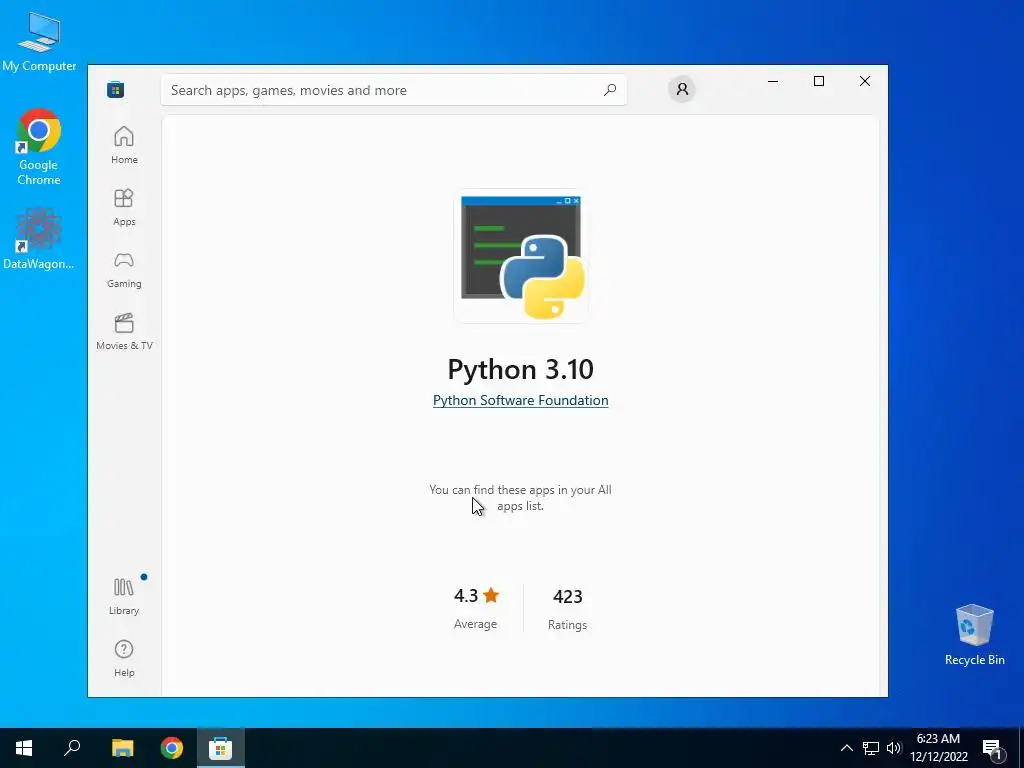The width and height of the screenshot is (1024, 768).
Task: Open Help in the Store sidebar
Action: pos(124,658)
